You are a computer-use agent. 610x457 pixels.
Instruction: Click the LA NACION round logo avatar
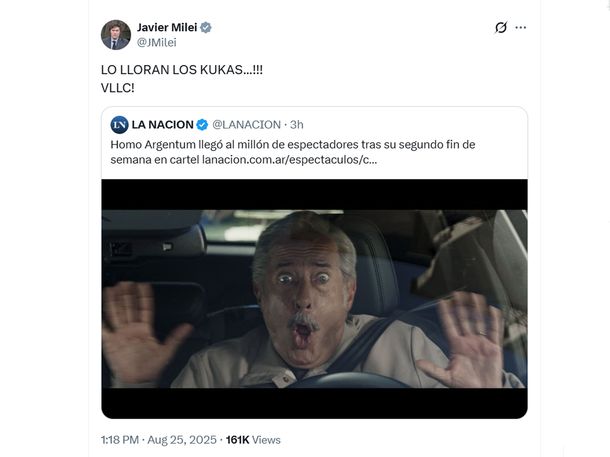(119, 125)
